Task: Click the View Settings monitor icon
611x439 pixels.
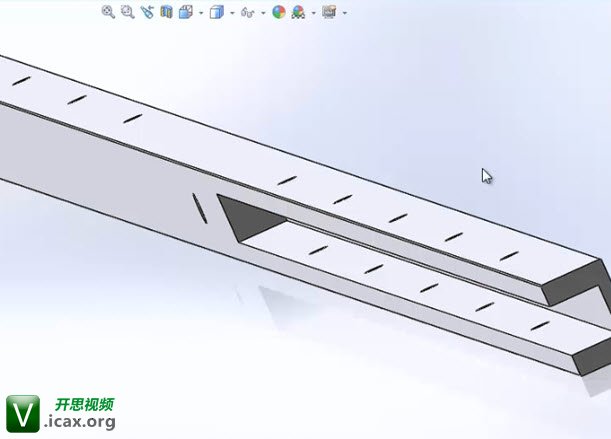Action: pyautogui.click(x=329, y=12)
